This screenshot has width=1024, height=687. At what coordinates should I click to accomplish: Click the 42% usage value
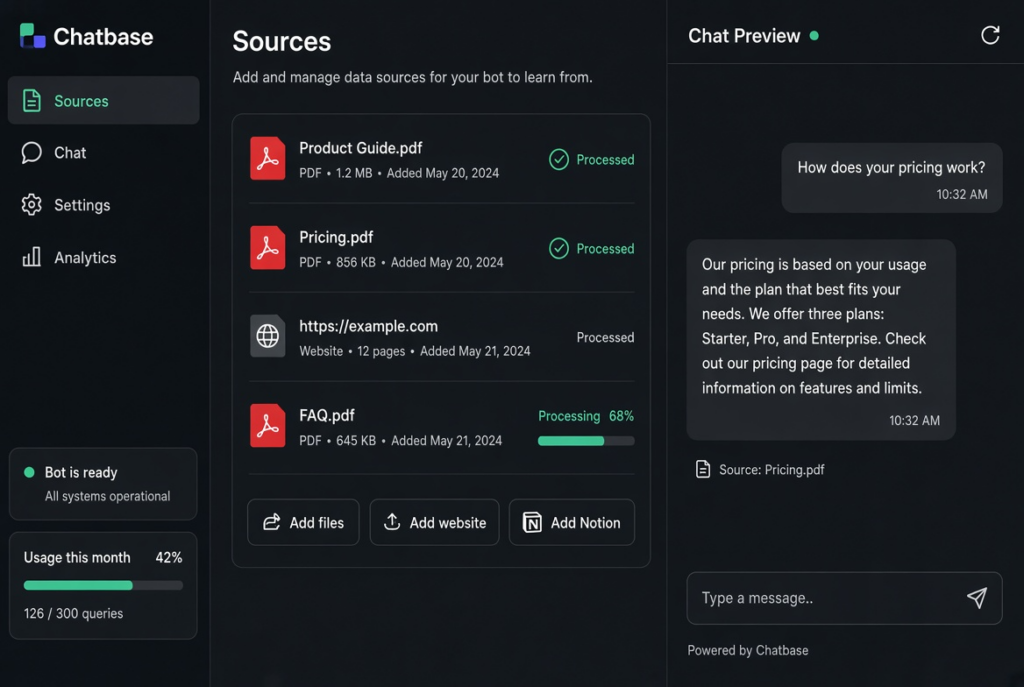tap(168, 557)
